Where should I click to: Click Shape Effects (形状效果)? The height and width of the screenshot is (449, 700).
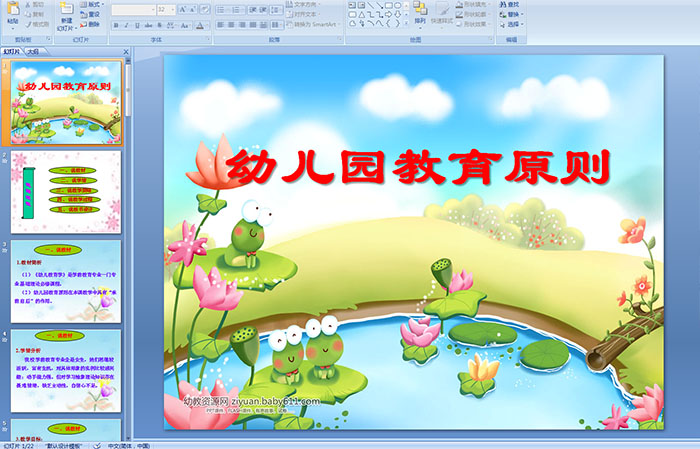coord(472,24)
